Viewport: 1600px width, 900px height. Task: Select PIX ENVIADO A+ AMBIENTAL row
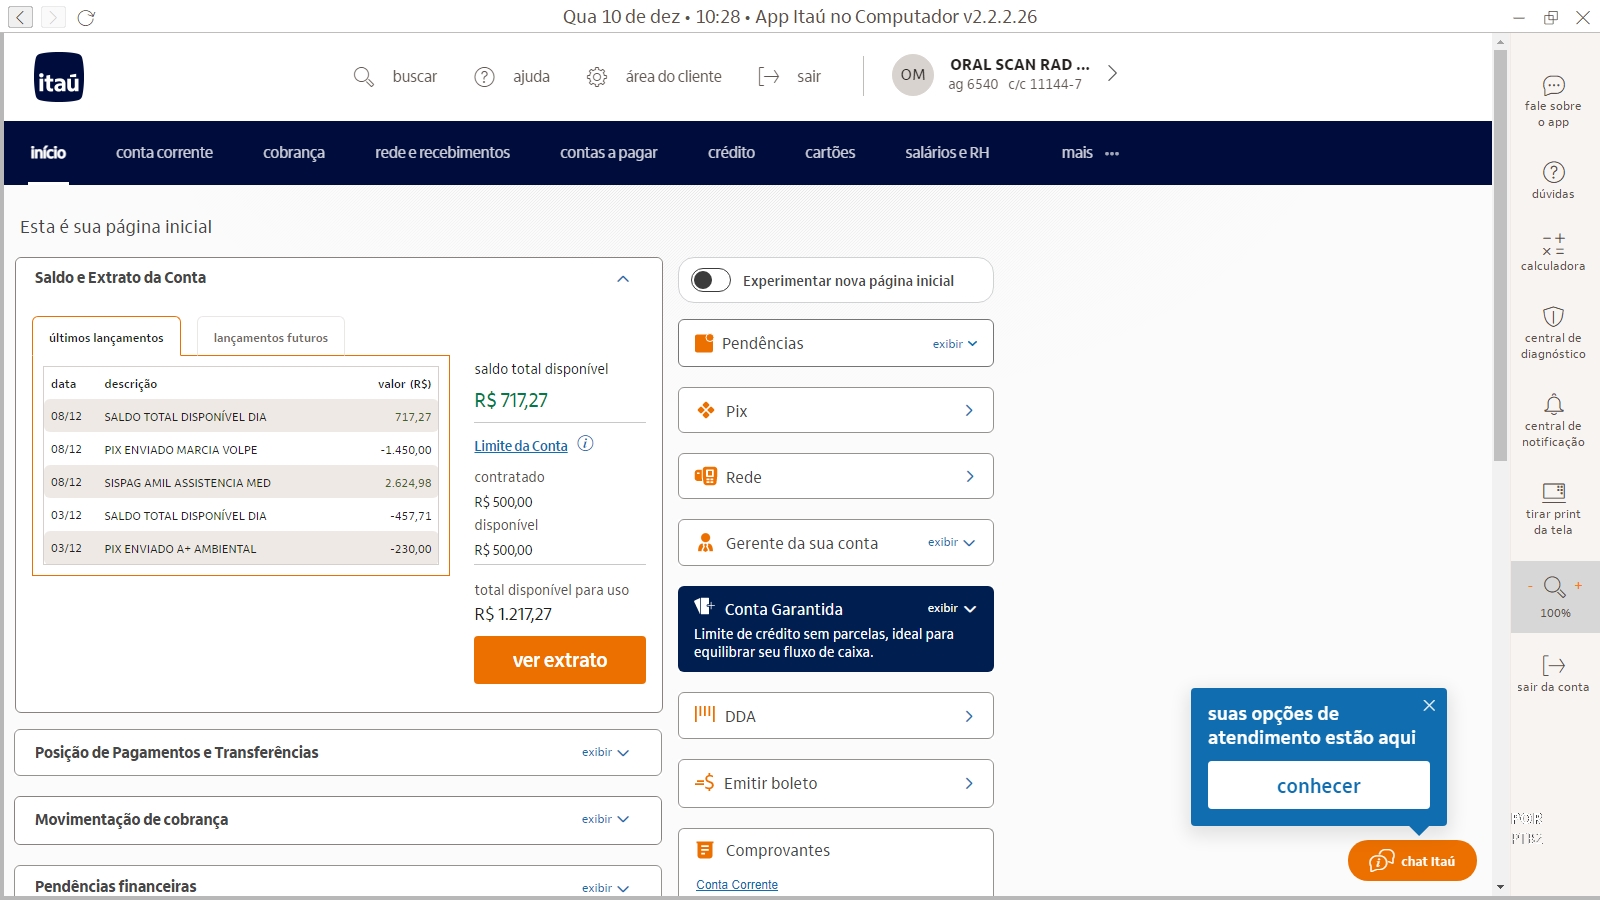click(241, 548)
